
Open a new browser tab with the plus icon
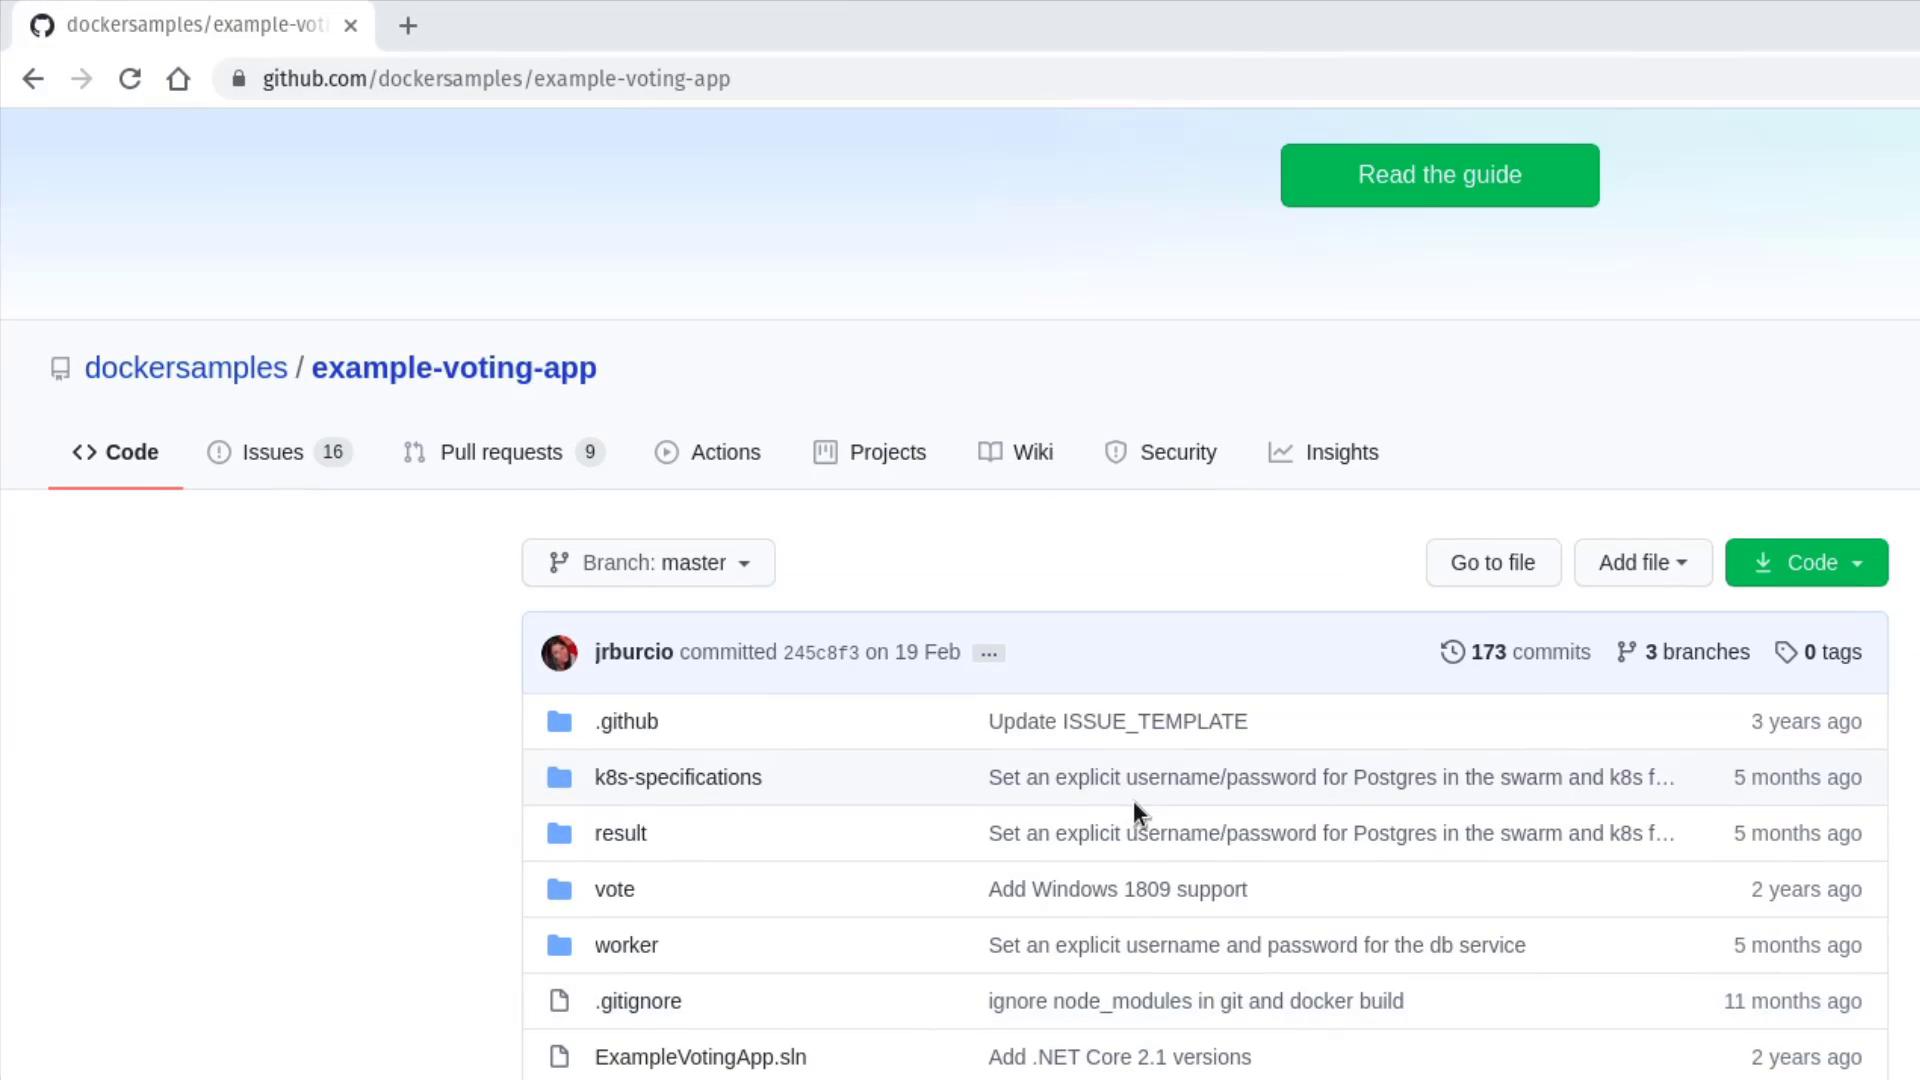407,26
